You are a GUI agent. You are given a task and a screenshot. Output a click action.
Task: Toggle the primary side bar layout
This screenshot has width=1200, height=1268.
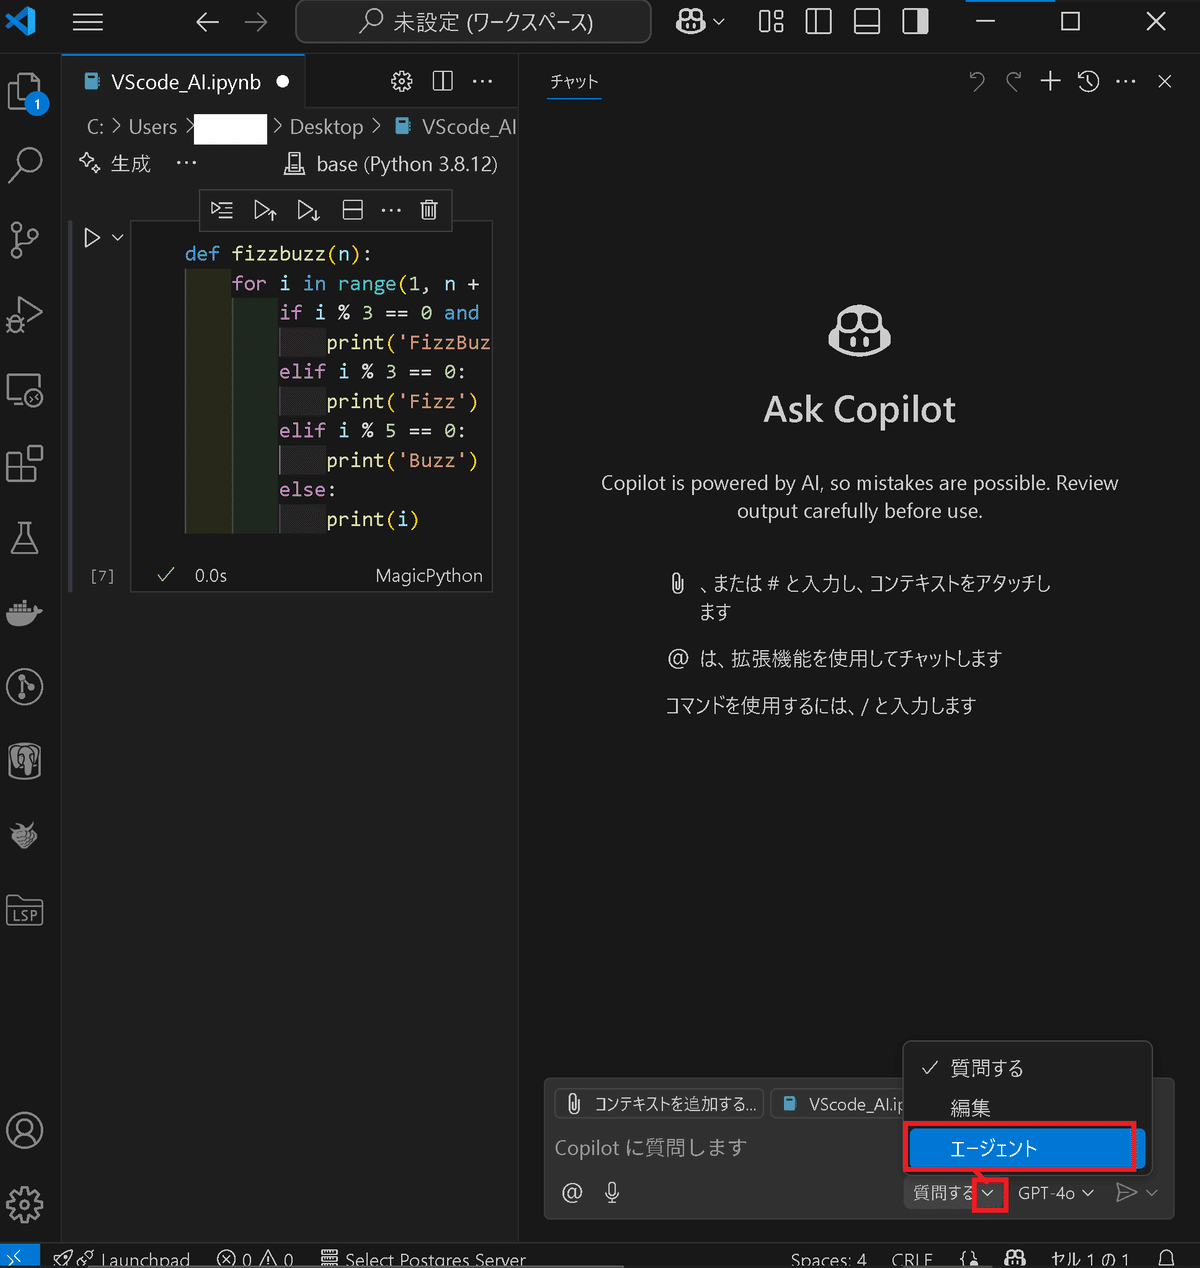pos(819,22)
